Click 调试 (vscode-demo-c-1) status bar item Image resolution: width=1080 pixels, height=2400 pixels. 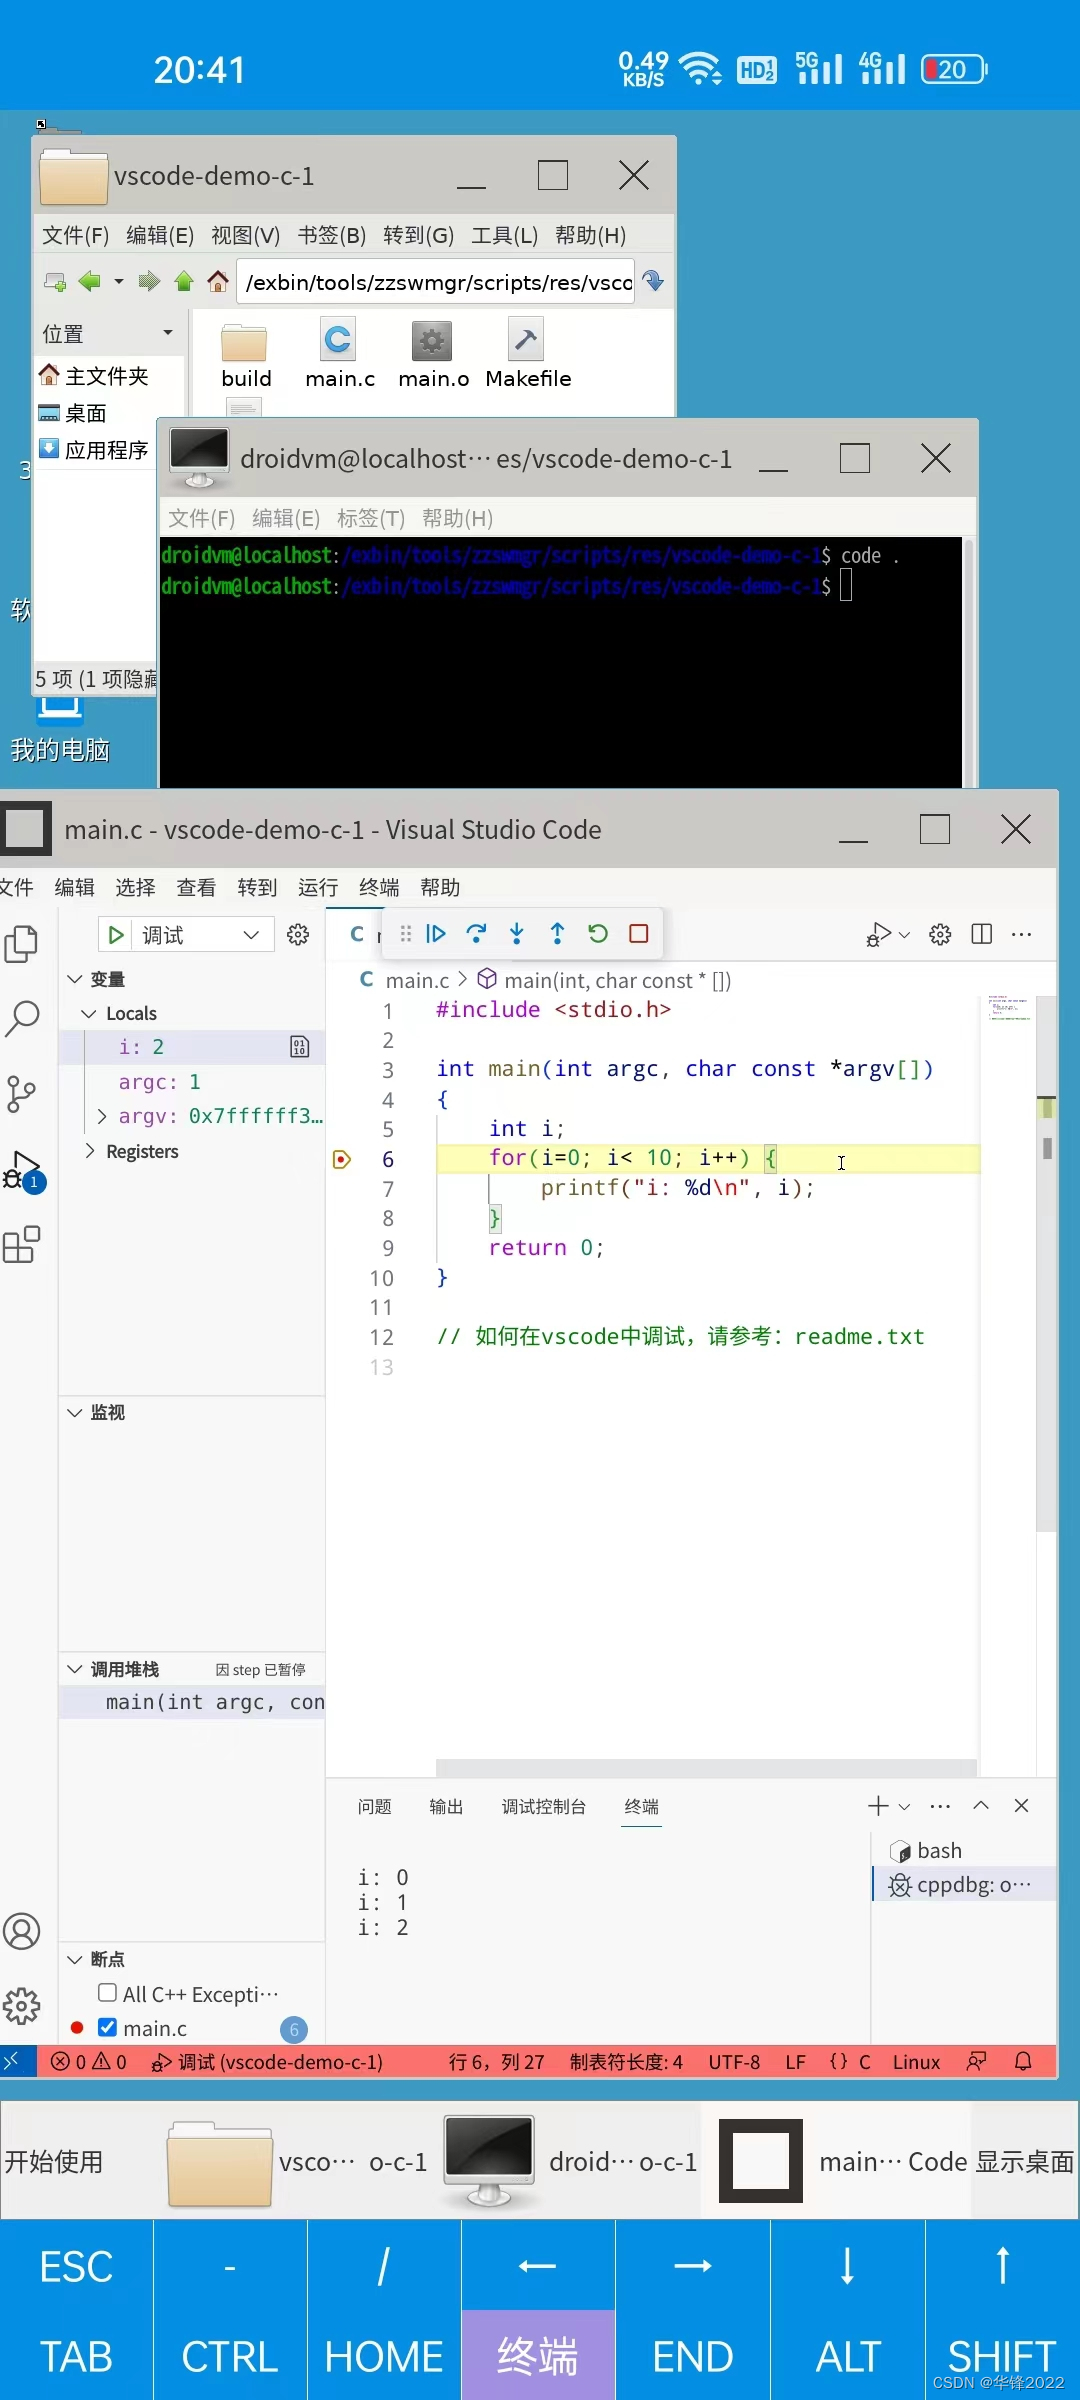click(x=267, y=2062)
